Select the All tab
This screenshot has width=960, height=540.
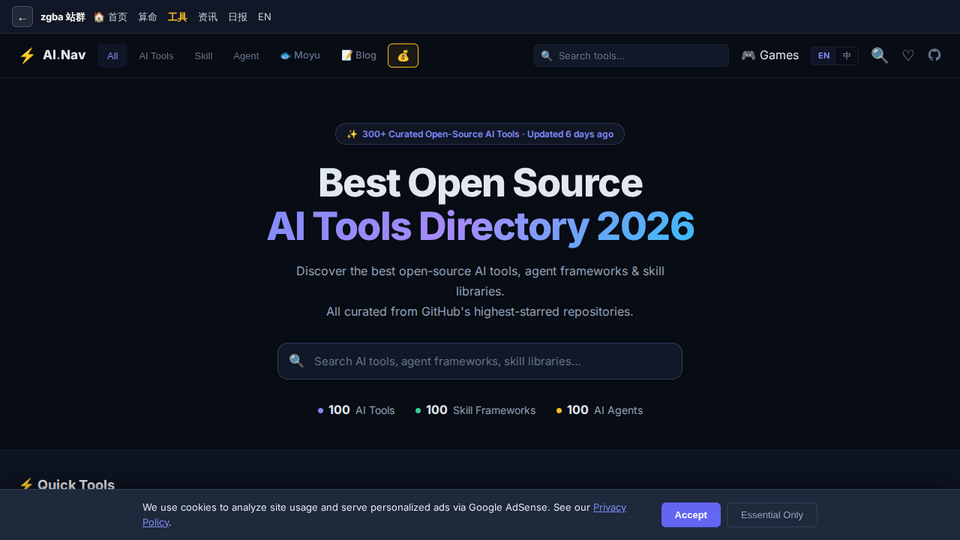coord(113,56)
